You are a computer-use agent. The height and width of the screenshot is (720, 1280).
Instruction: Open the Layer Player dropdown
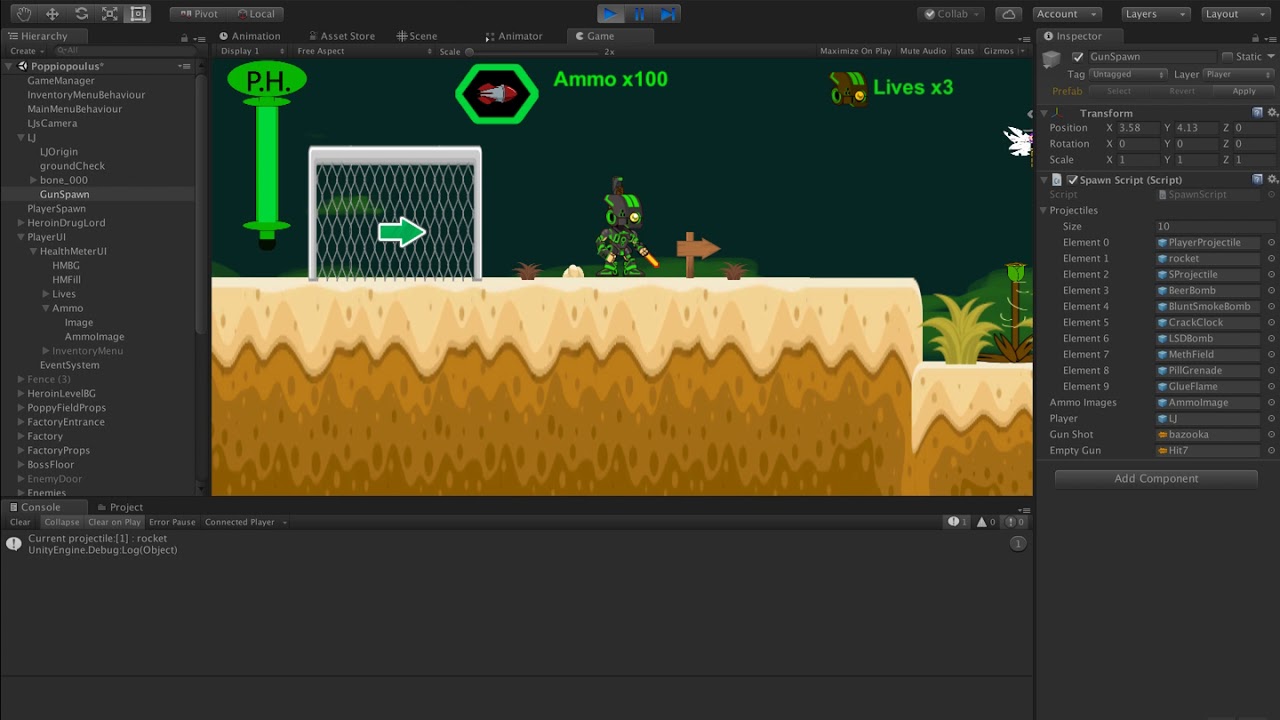tap(1237, 74)
